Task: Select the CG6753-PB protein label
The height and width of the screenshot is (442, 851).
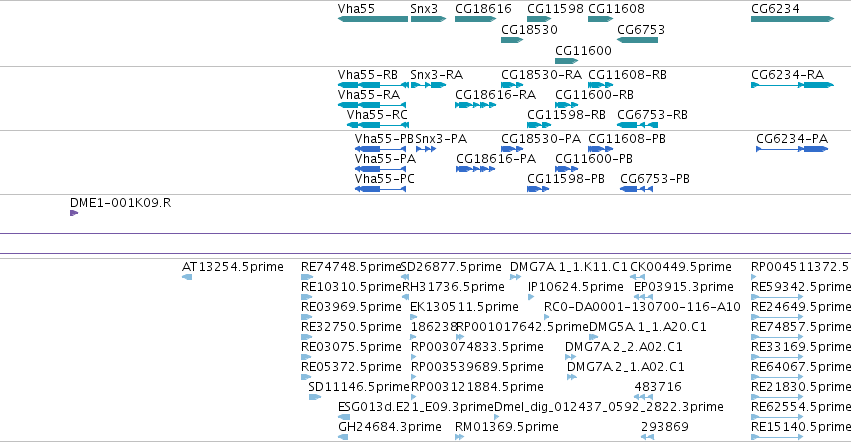Action: tap(655, 179)
